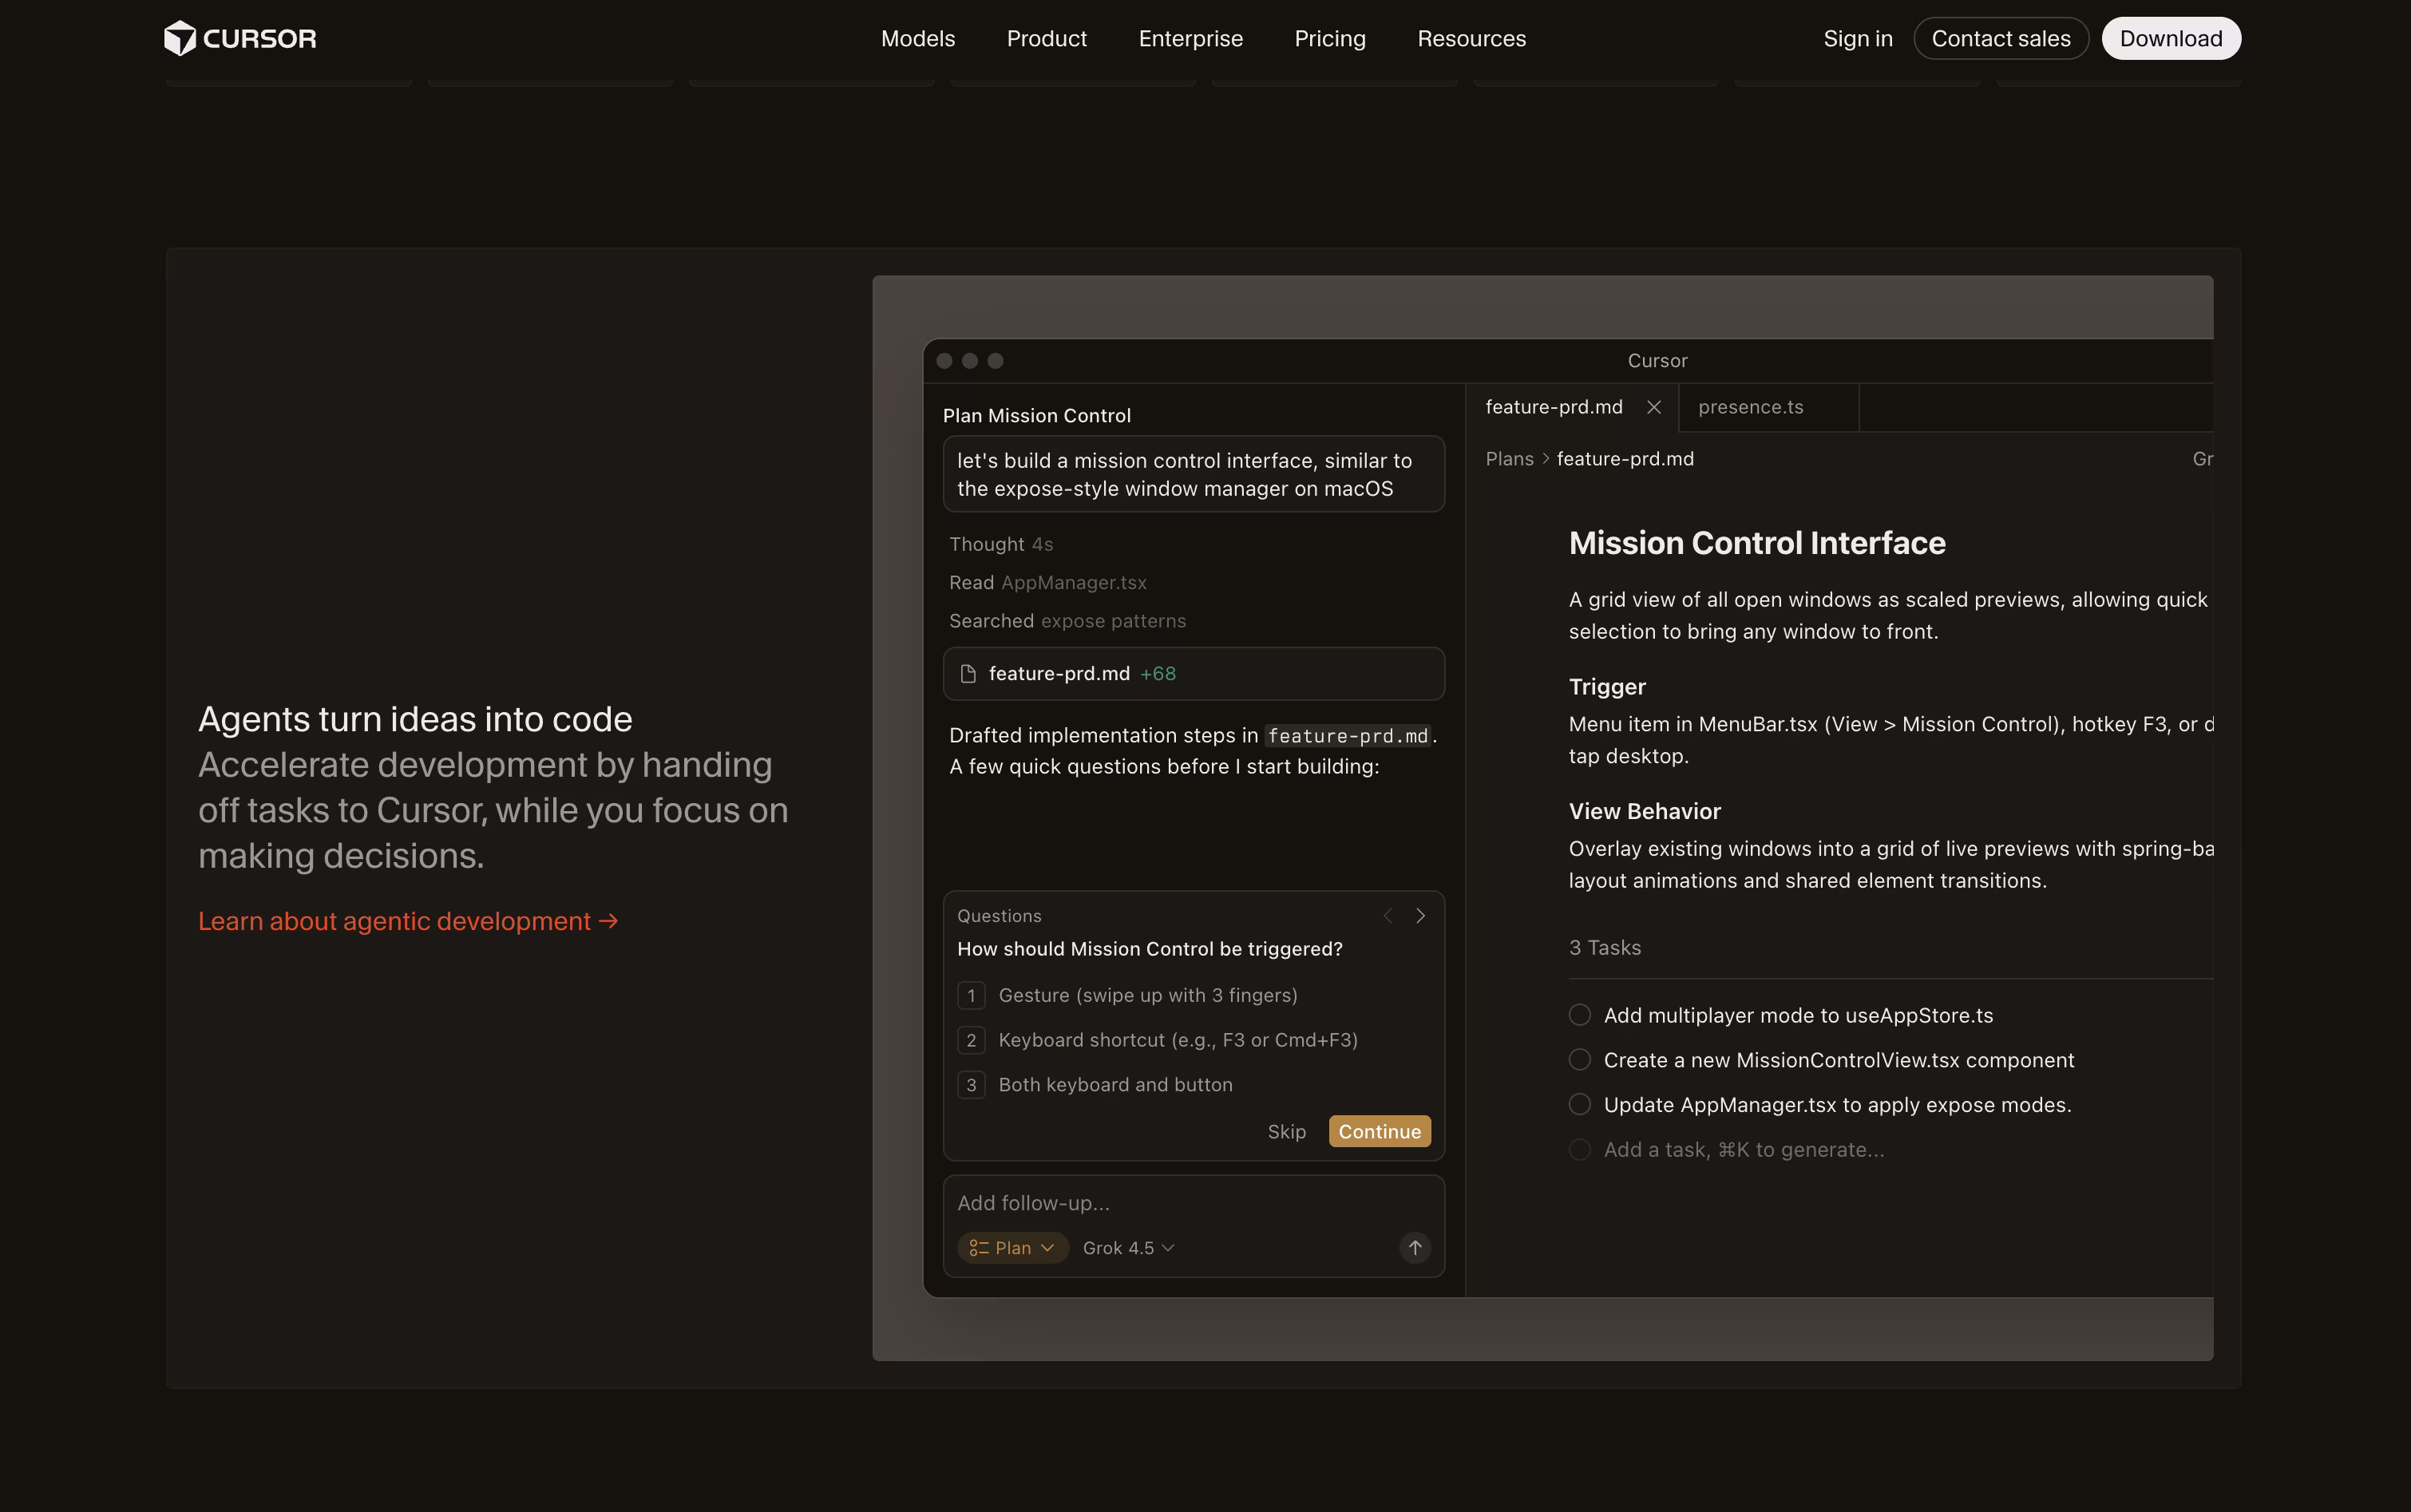This screenshot has width=2411, height=1512.
Task: Go to the previous question arrow
Action: (1387, 915)
